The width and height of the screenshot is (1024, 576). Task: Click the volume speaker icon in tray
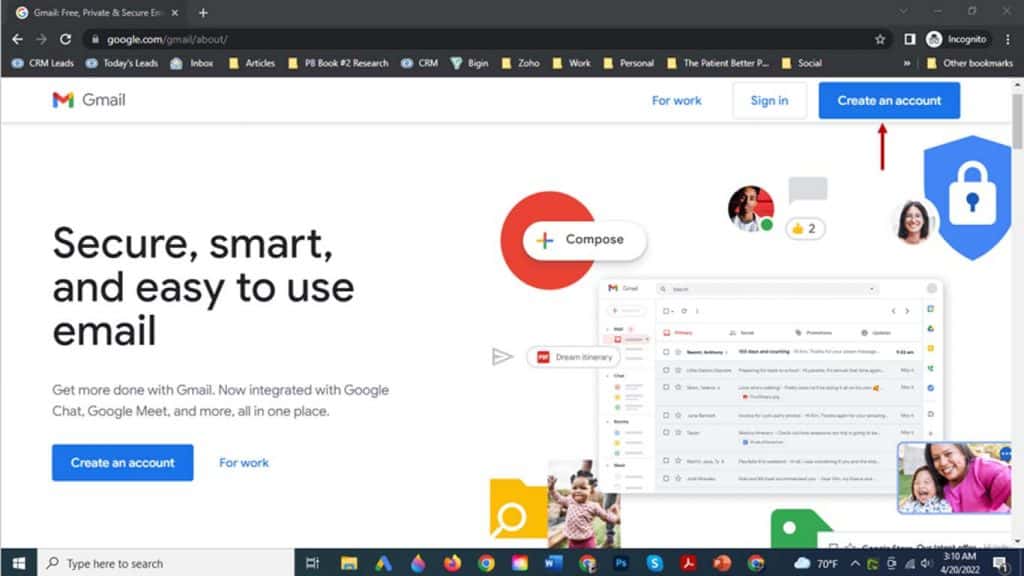click(x=926, y=563)
